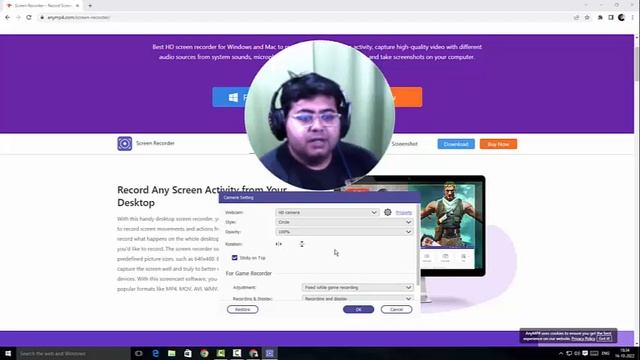The image size is (640, 360).
Task: Click the blue Download button on page
Action: point(456,144)
